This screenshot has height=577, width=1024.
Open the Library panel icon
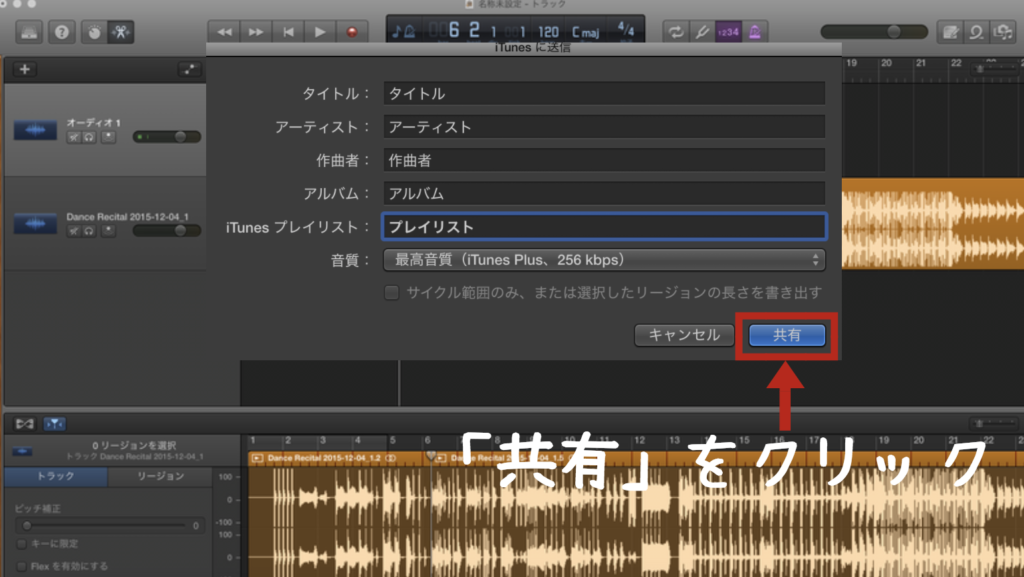[29, 32]
